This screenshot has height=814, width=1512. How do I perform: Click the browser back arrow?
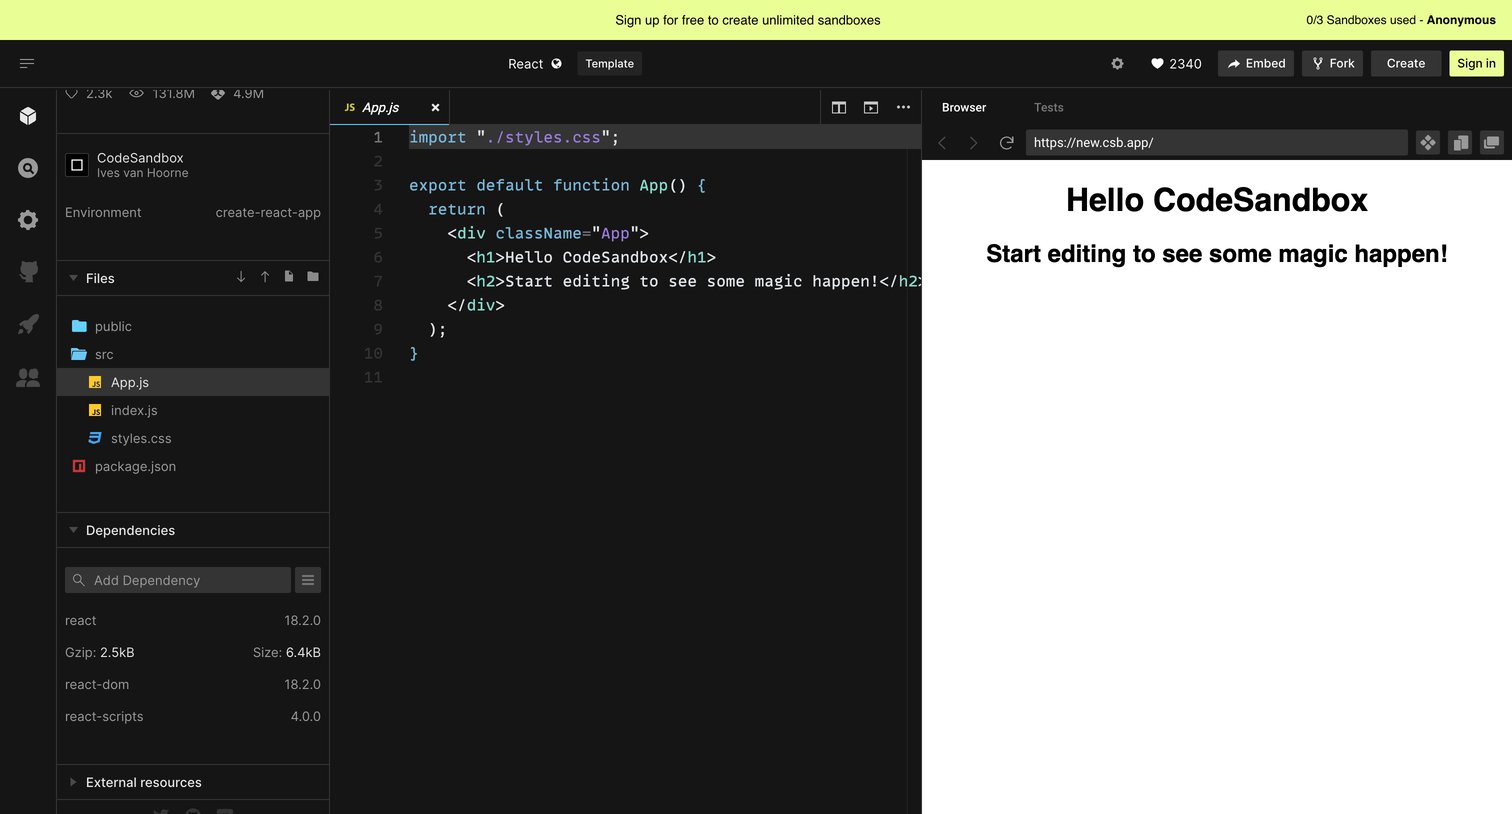(x=942, y=143)
